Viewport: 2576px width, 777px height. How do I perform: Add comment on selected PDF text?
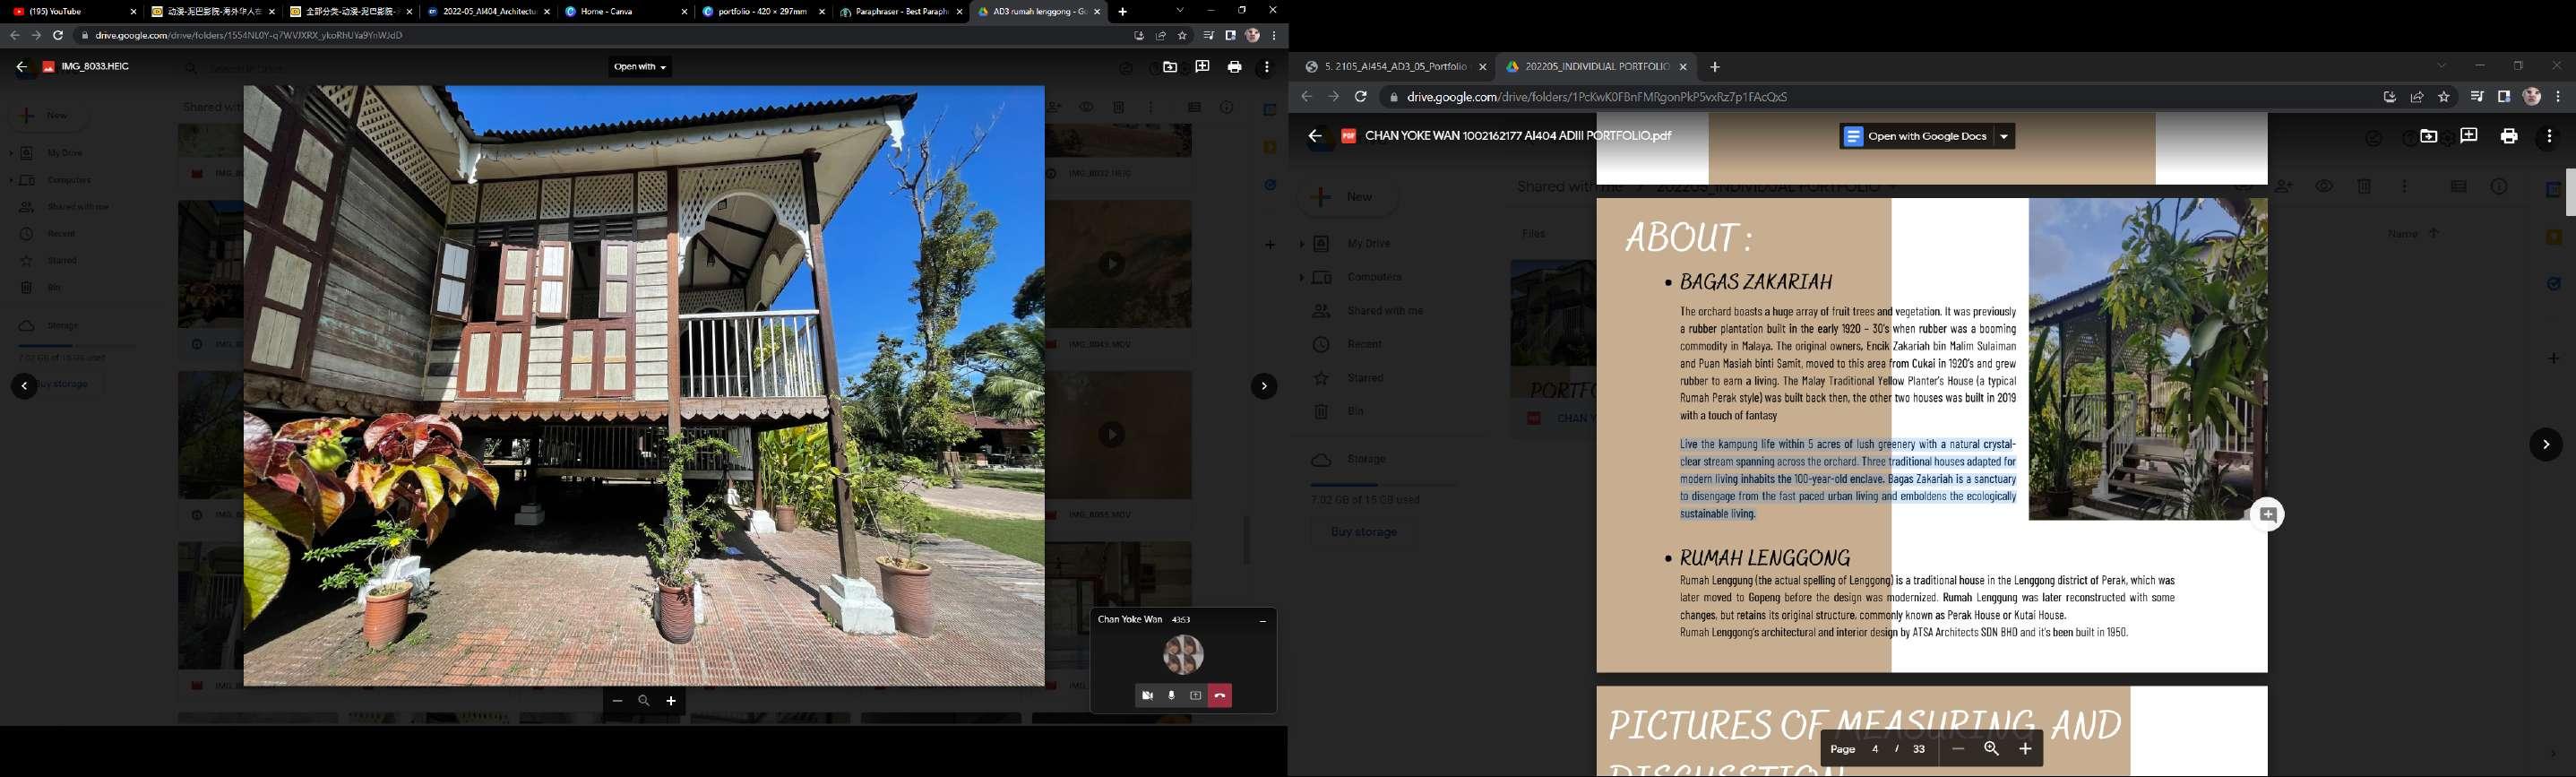2267,515
